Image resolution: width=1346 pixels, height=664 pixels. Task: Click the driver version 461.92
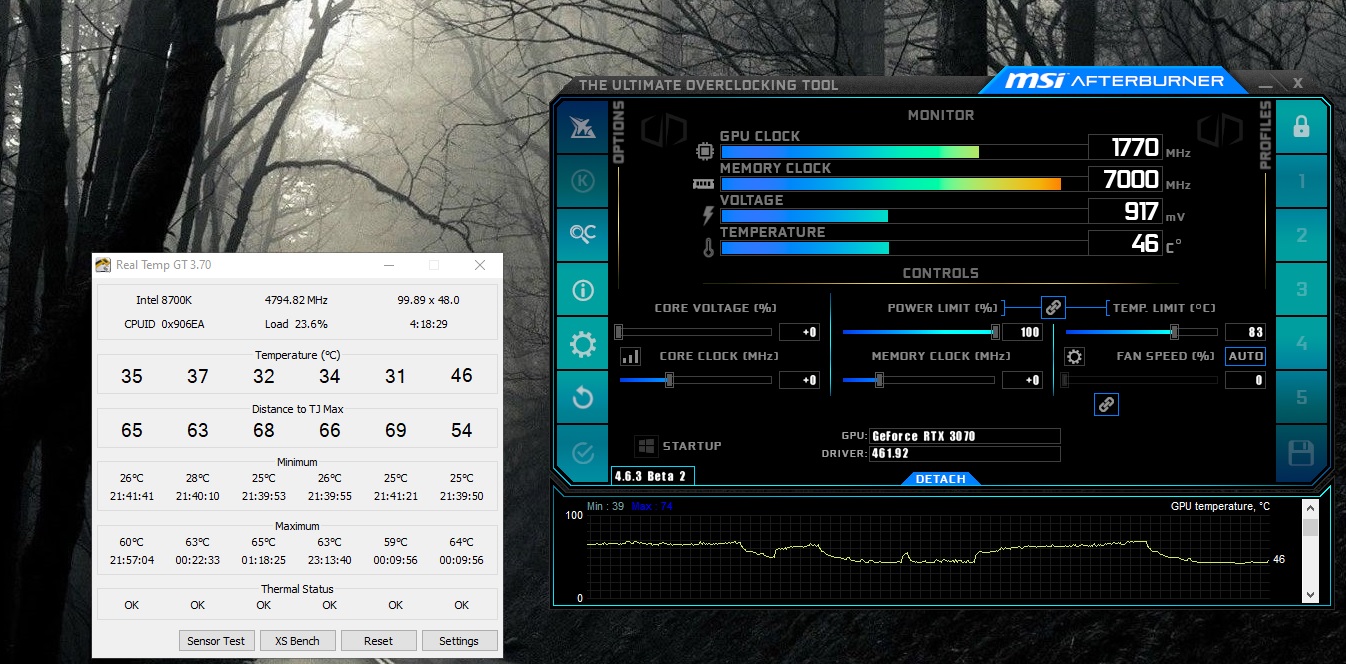click(x=964, y=454)
